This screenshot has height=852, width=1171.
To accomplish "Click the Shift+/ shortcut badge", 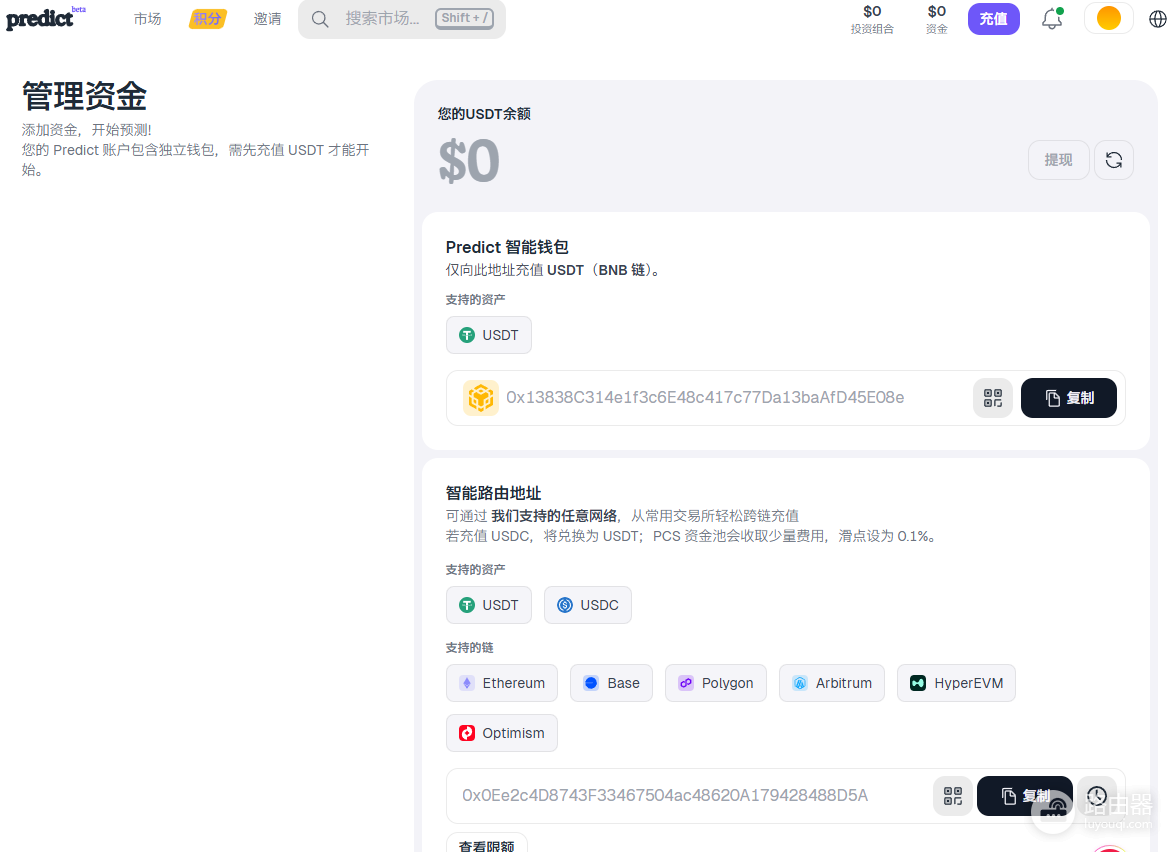I will (465, 18).
